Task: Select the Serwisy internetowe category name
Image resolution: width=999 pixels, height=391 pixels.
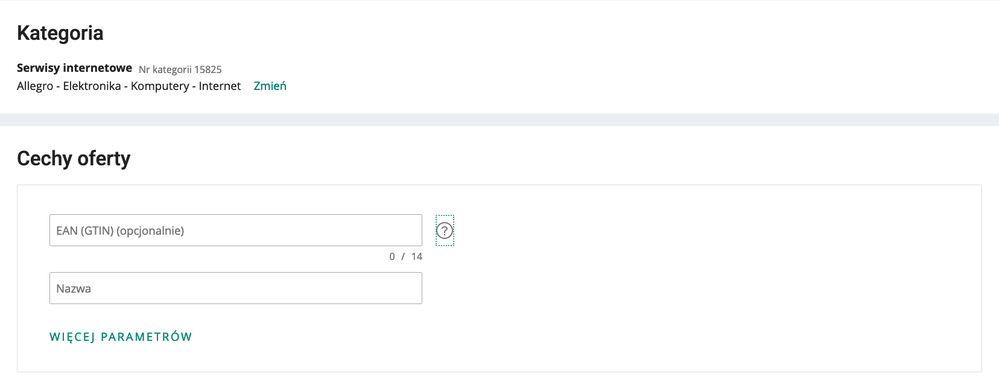Action: 75,68
